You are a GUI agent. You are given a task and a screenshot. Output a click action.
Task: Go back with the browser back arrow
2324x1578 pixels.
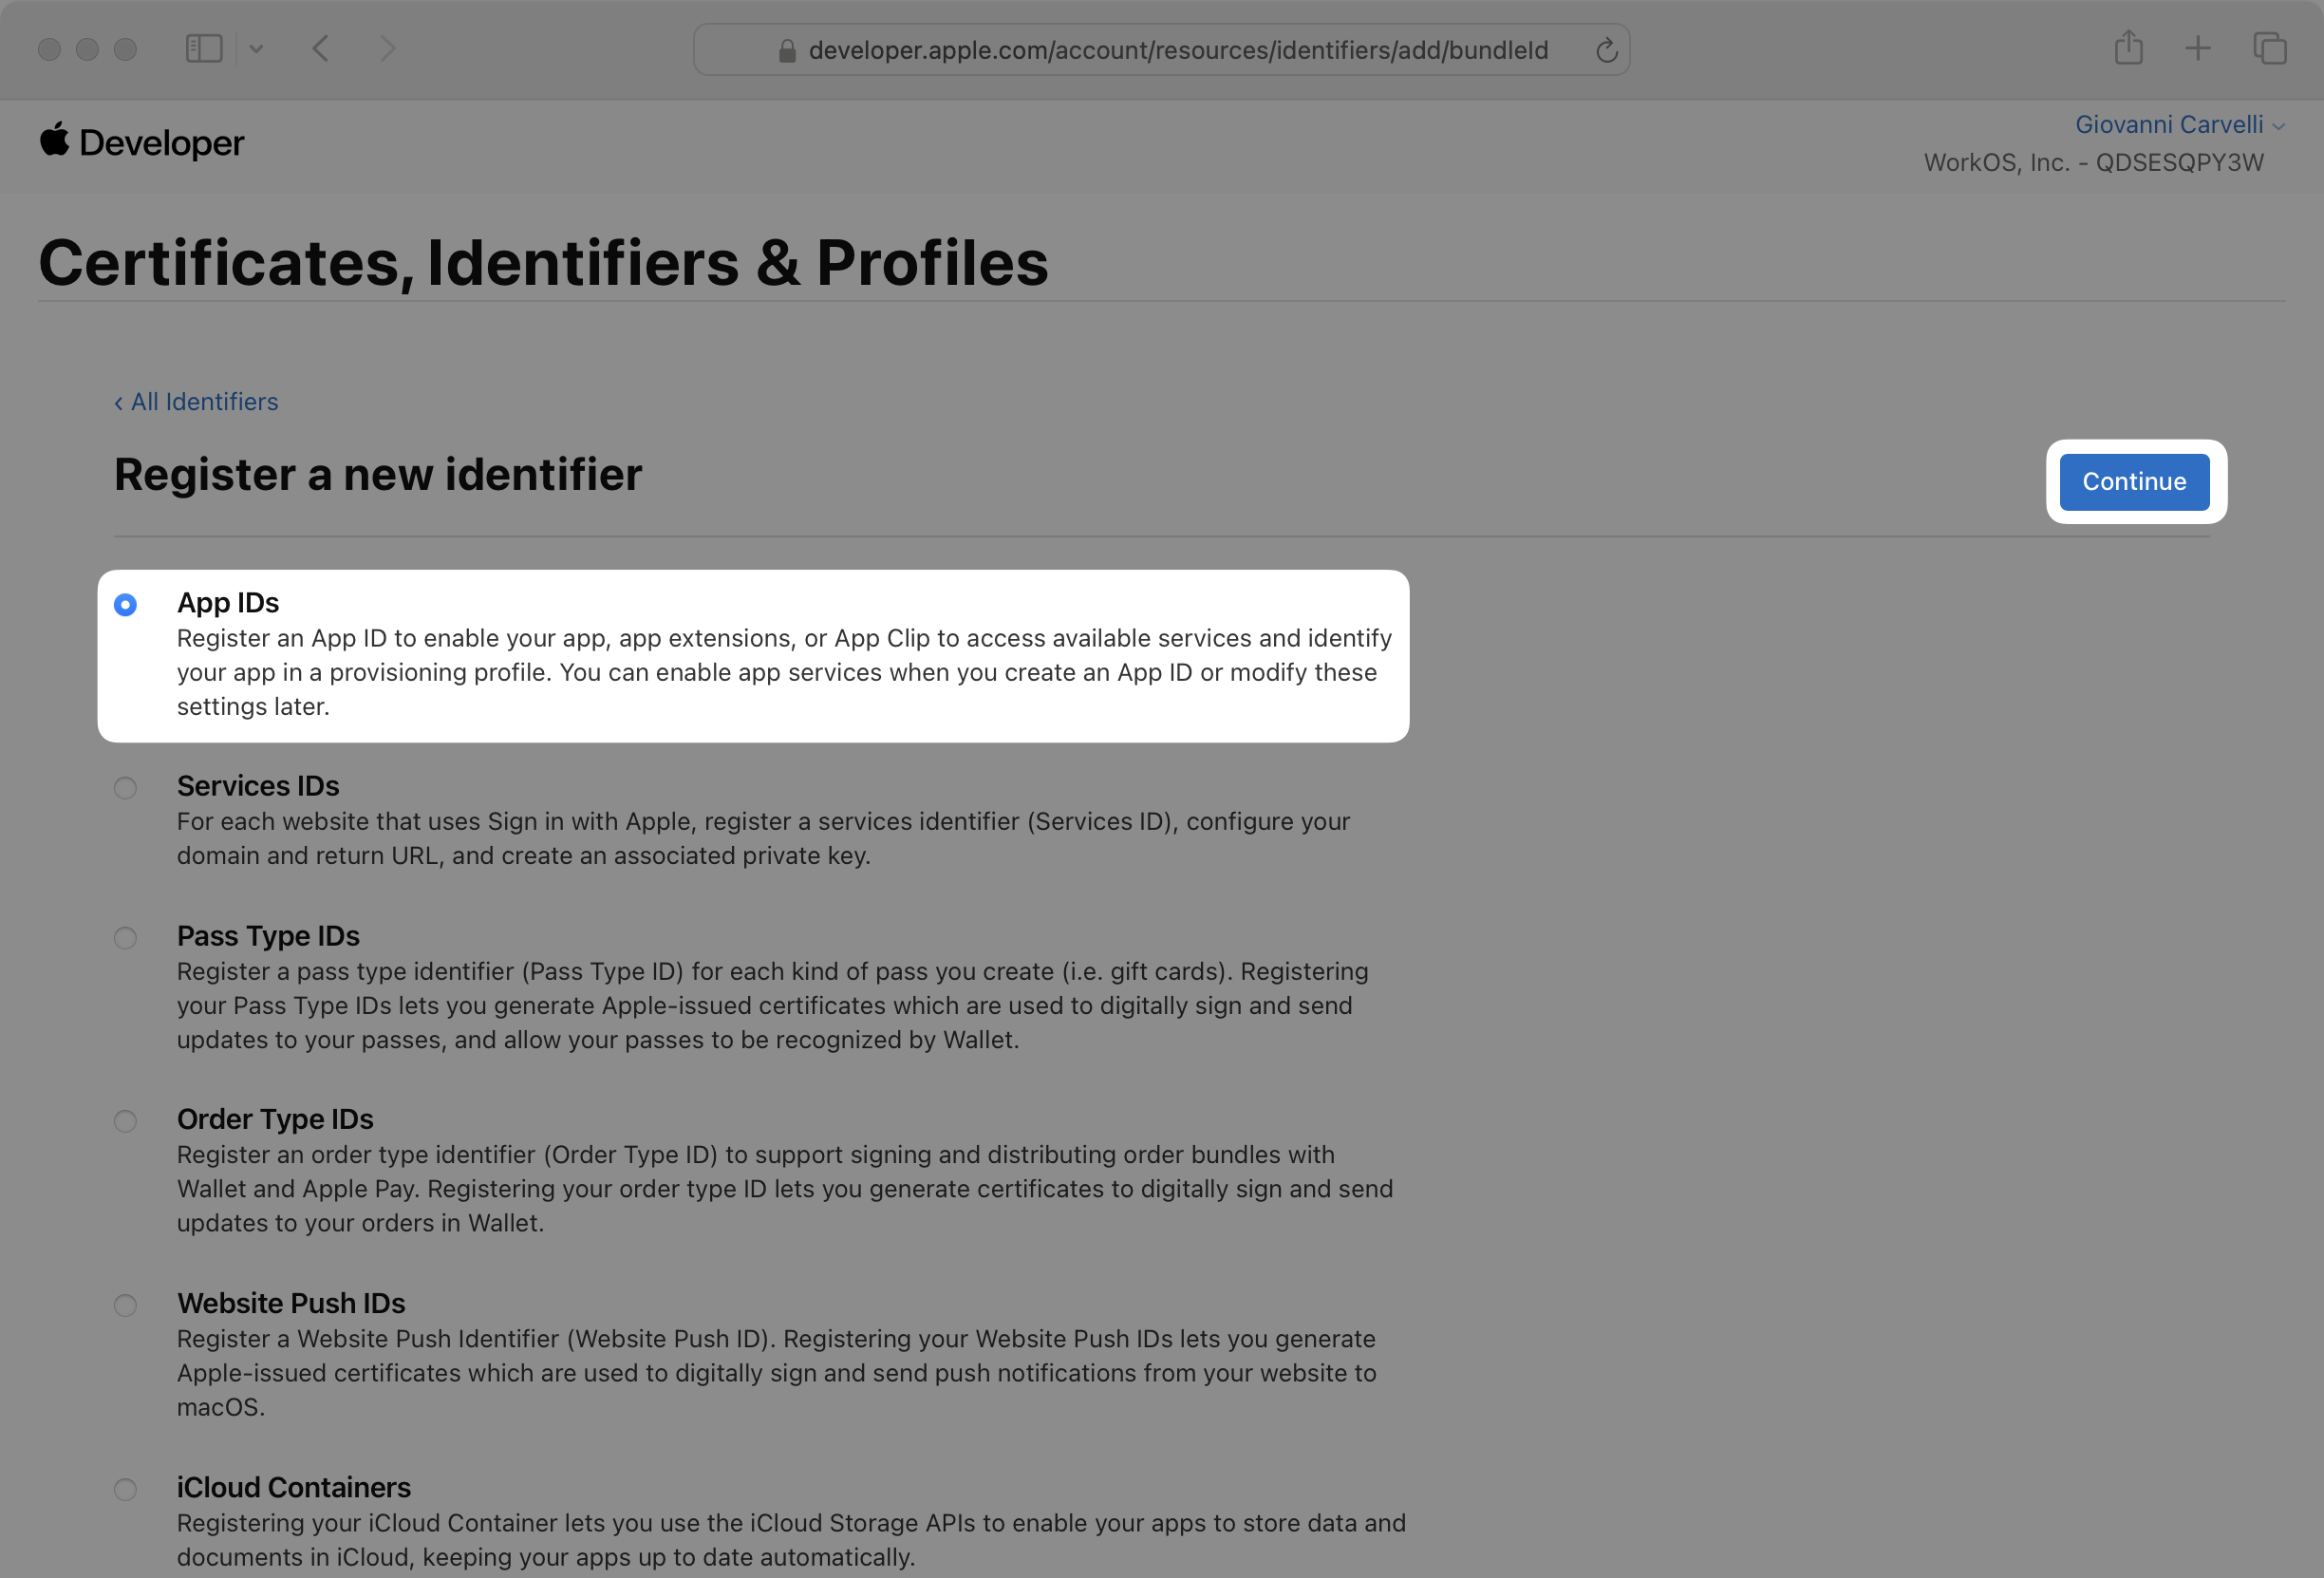(320, 48)
